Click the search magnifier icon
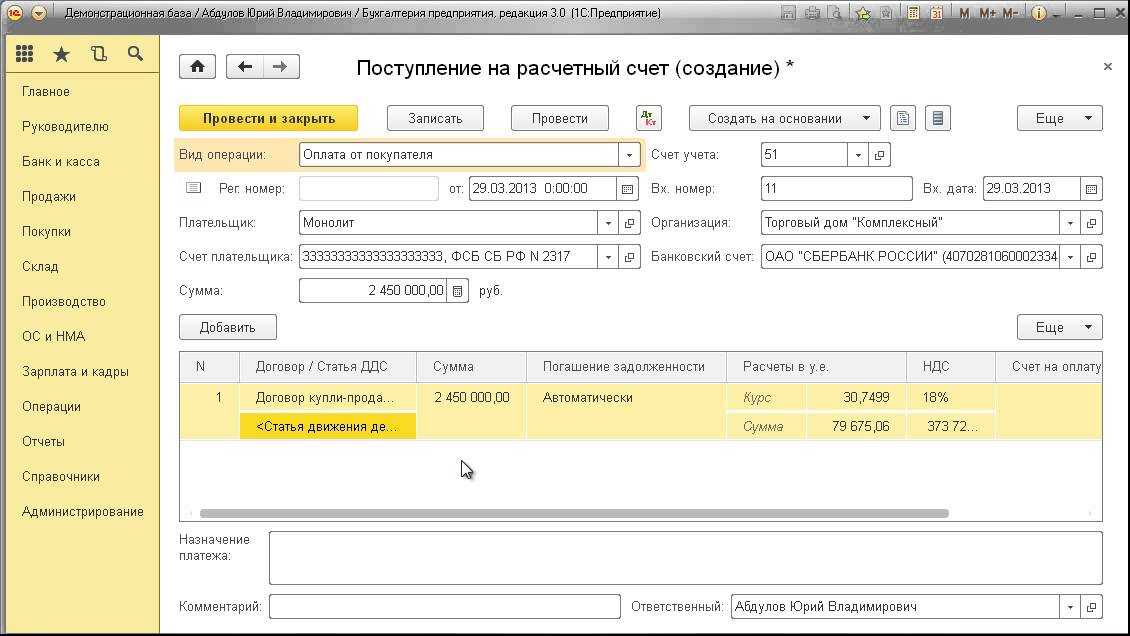The height and width of the screenshot is (636, 1130). click(x=135, y=53)
